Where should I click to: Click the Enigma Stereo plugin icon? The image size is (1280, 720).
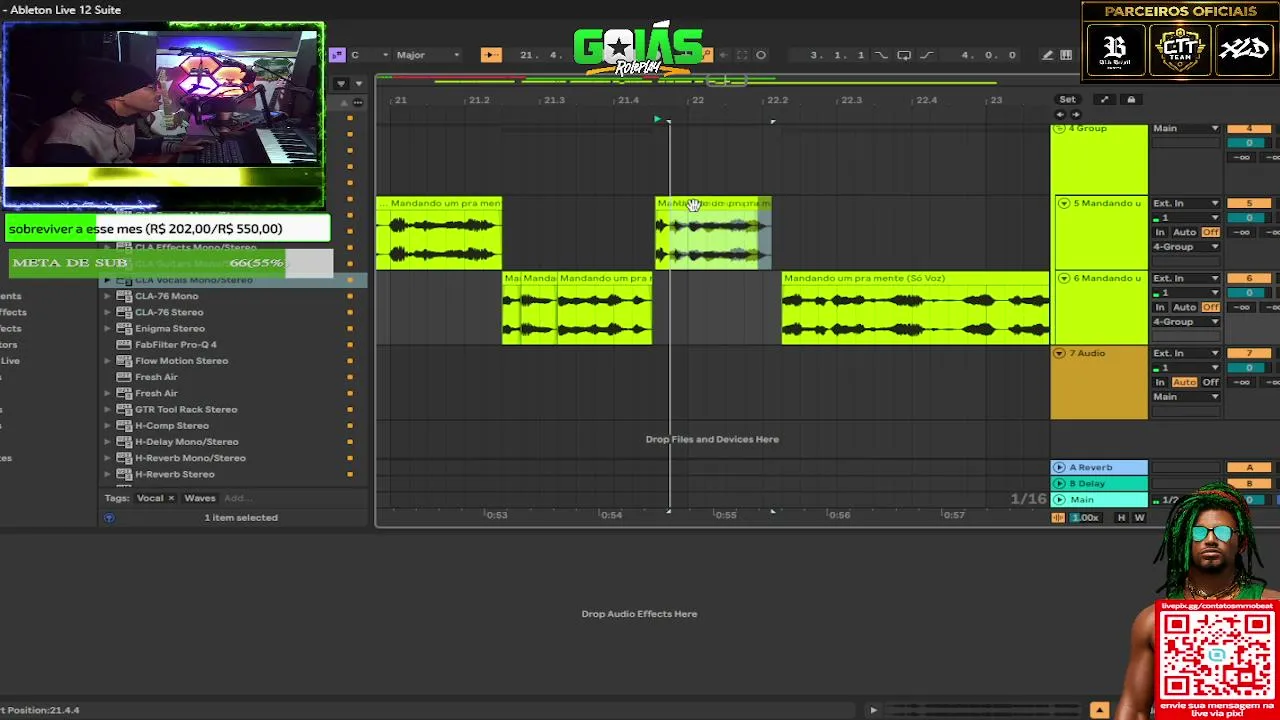pos(124,329)
